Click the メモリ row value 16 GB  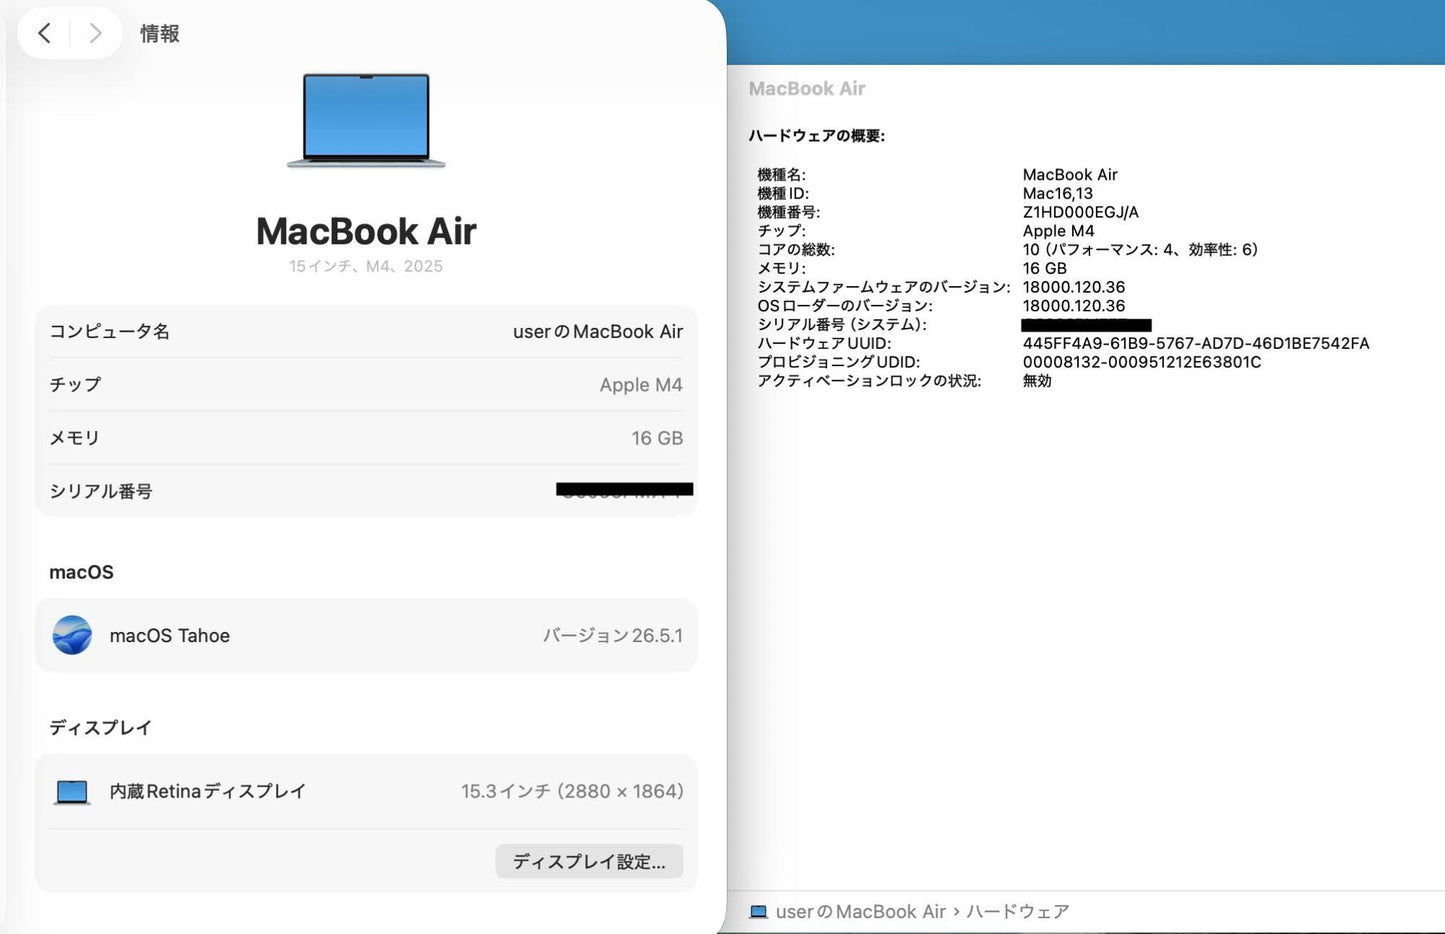coord(657,438)
